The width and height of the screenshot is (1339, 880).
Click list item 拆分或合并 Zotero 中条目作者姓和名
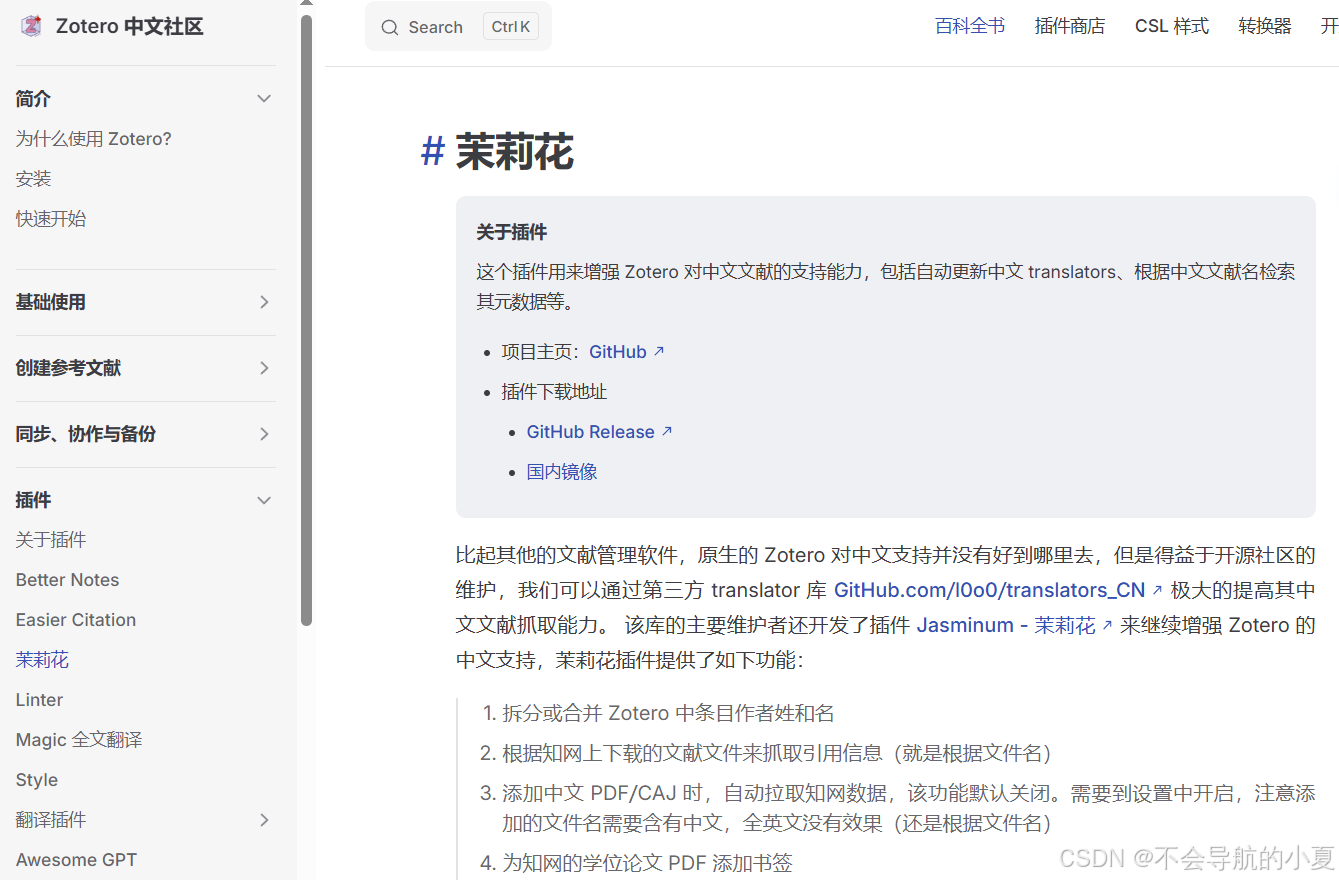668,713
